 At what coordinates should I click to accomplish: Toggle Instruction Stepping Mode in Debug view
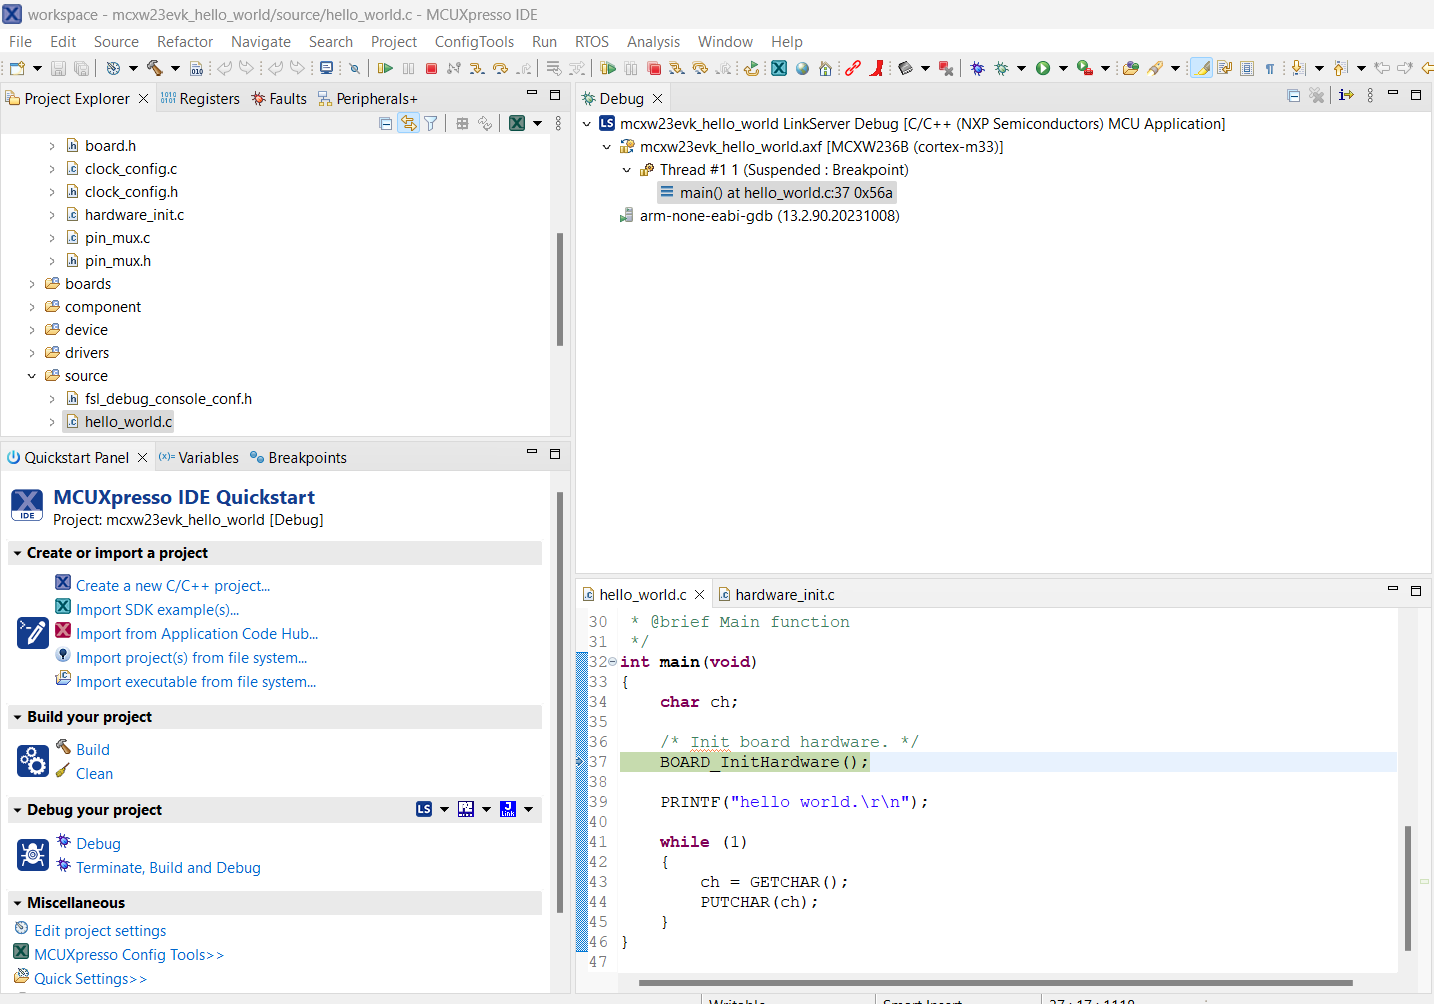[1346, 95]
